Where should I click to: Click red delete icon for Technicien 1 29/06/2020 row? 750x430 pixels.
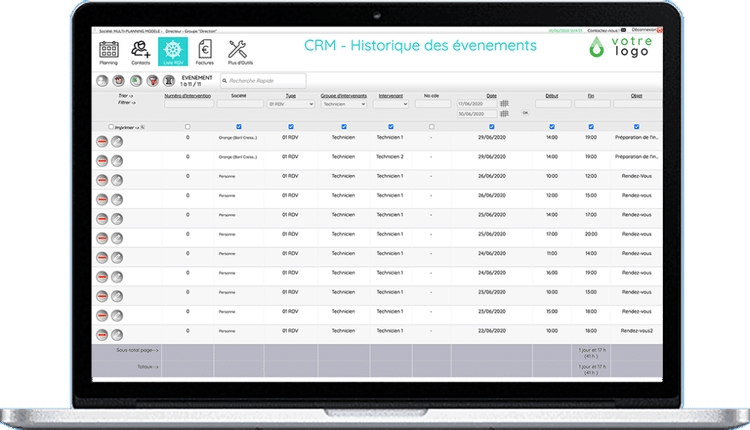coord(102,142)
